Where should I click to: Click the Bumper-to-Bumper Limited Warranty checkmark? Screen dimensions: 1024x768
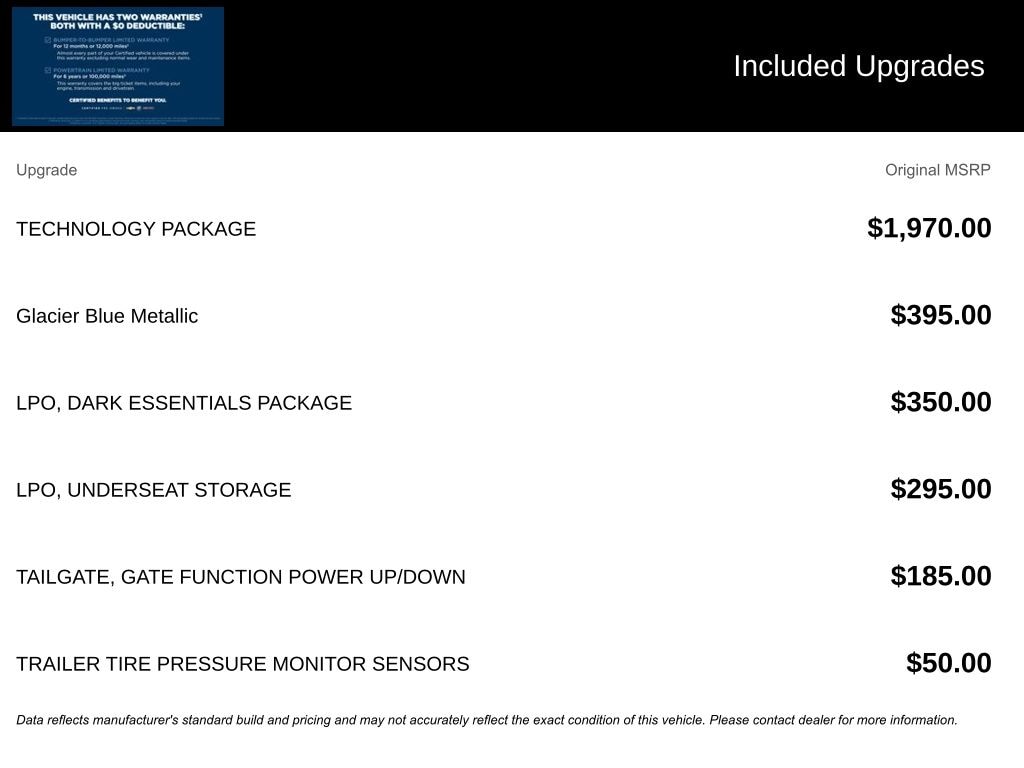(48, 39)
